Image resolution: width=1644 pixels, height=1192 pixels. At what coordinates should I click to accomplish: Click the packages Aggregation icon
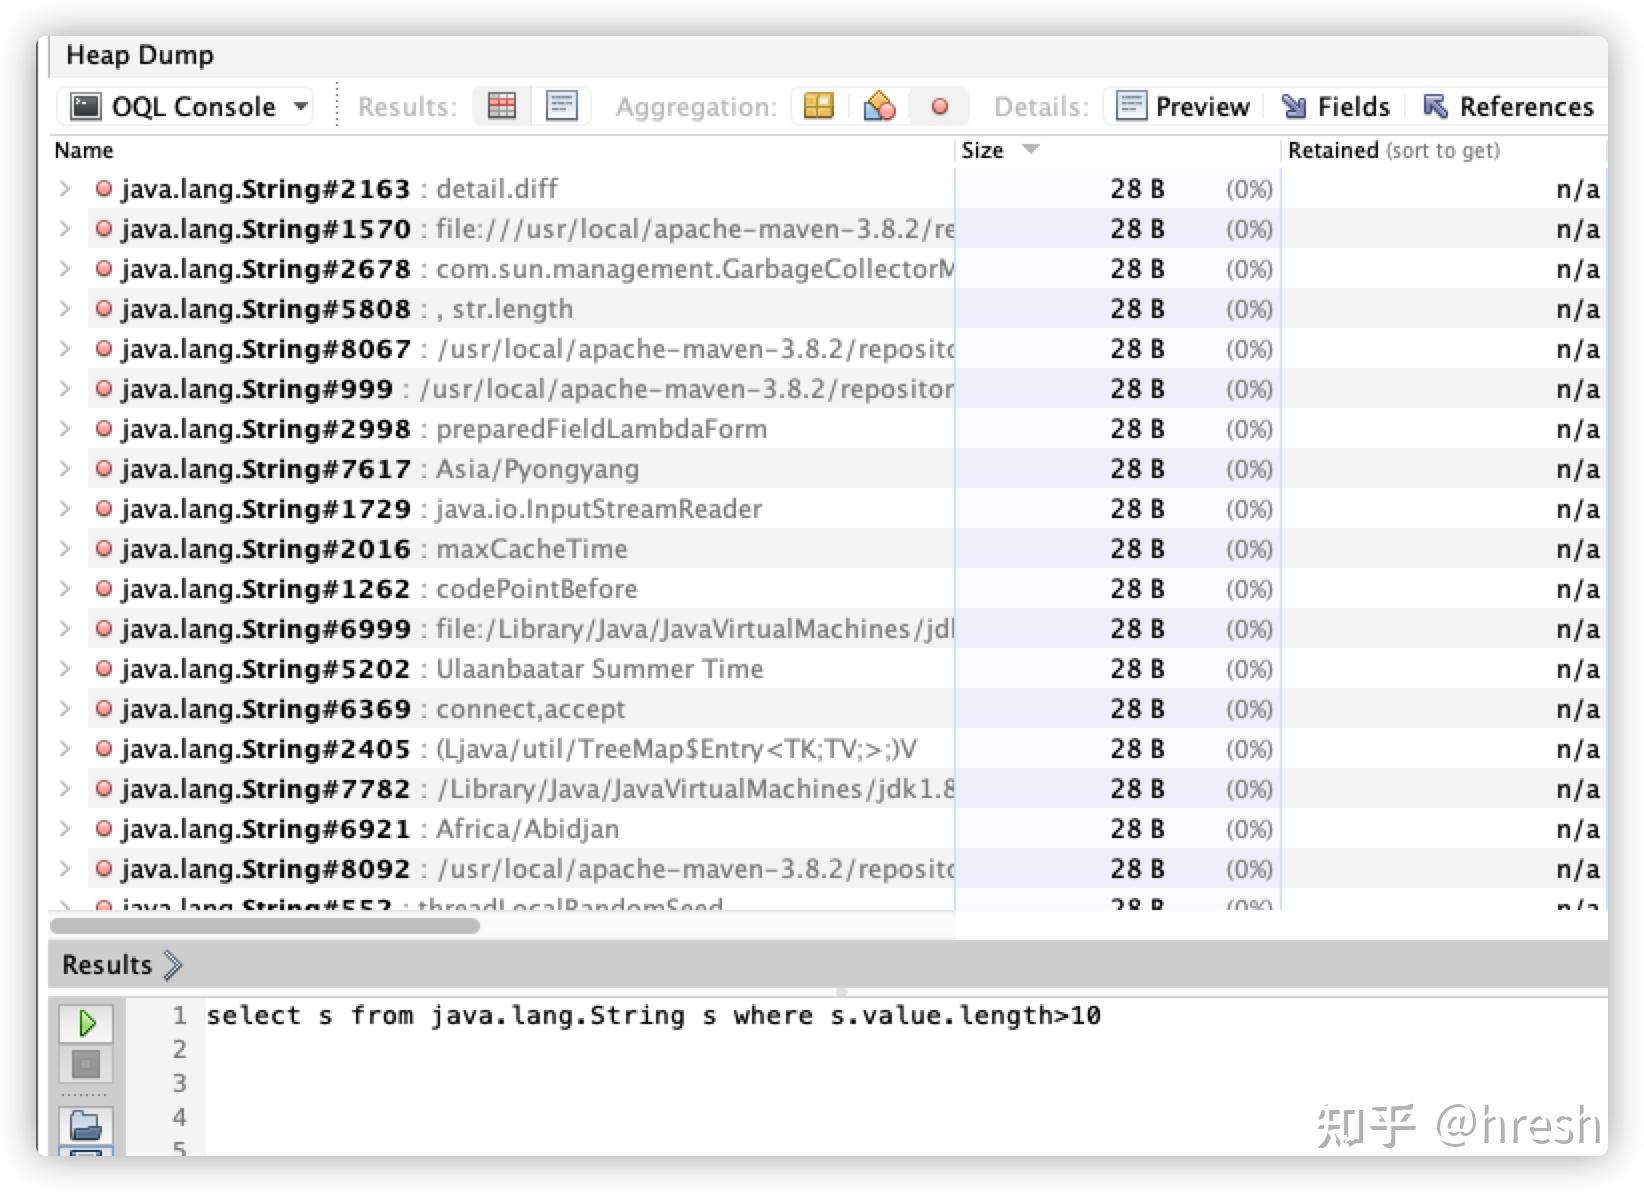(818, 106)
